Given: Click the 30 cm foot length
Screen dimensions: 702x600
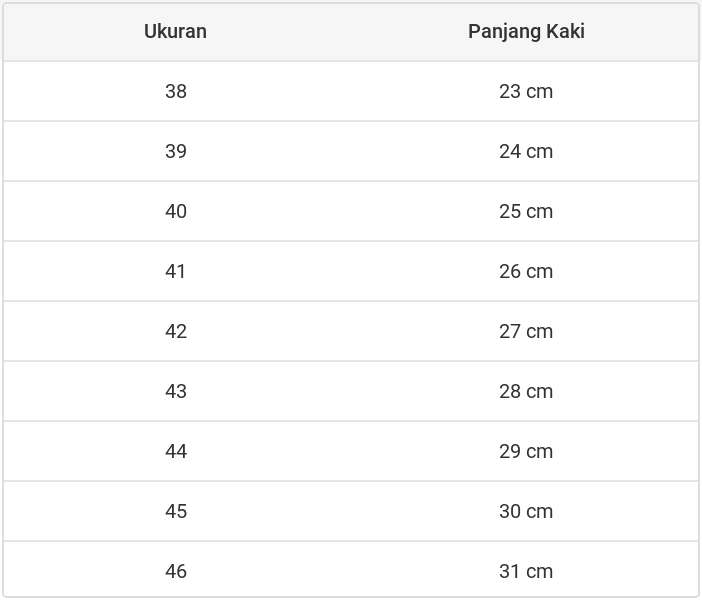Looking at the screenshot, I should click(526, 511).
